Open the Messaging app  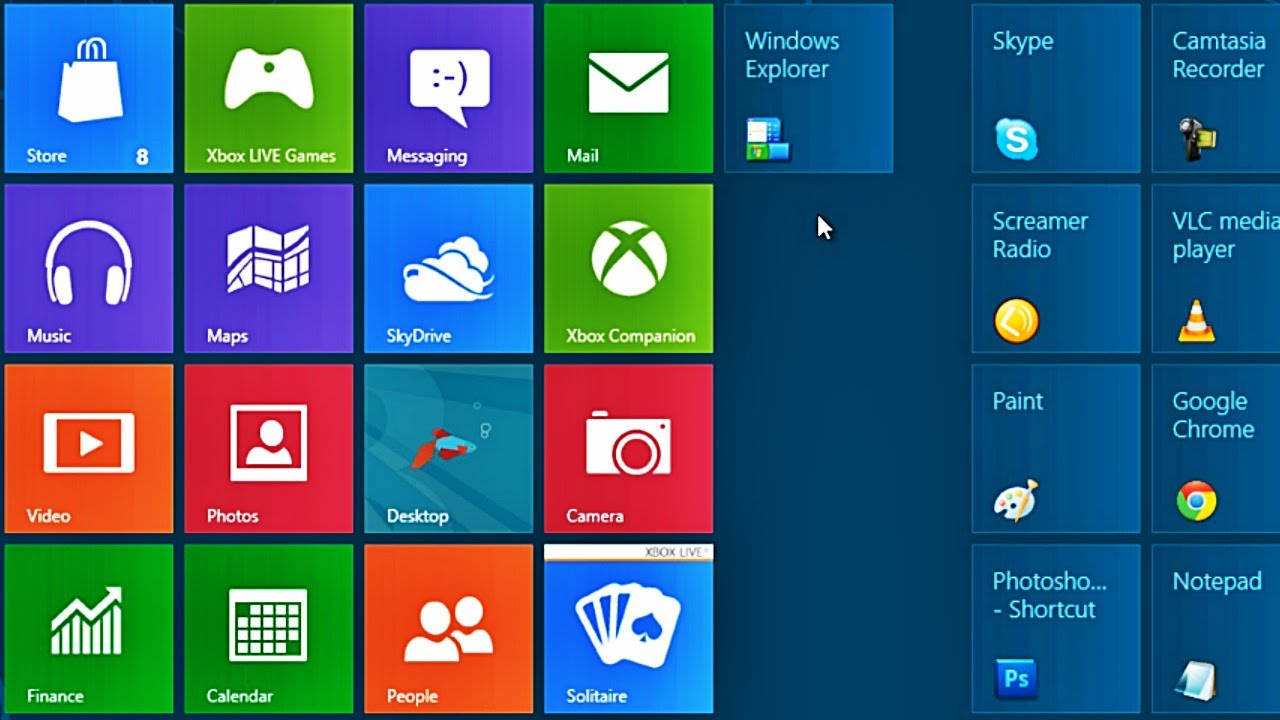click(x=448, y=88)
